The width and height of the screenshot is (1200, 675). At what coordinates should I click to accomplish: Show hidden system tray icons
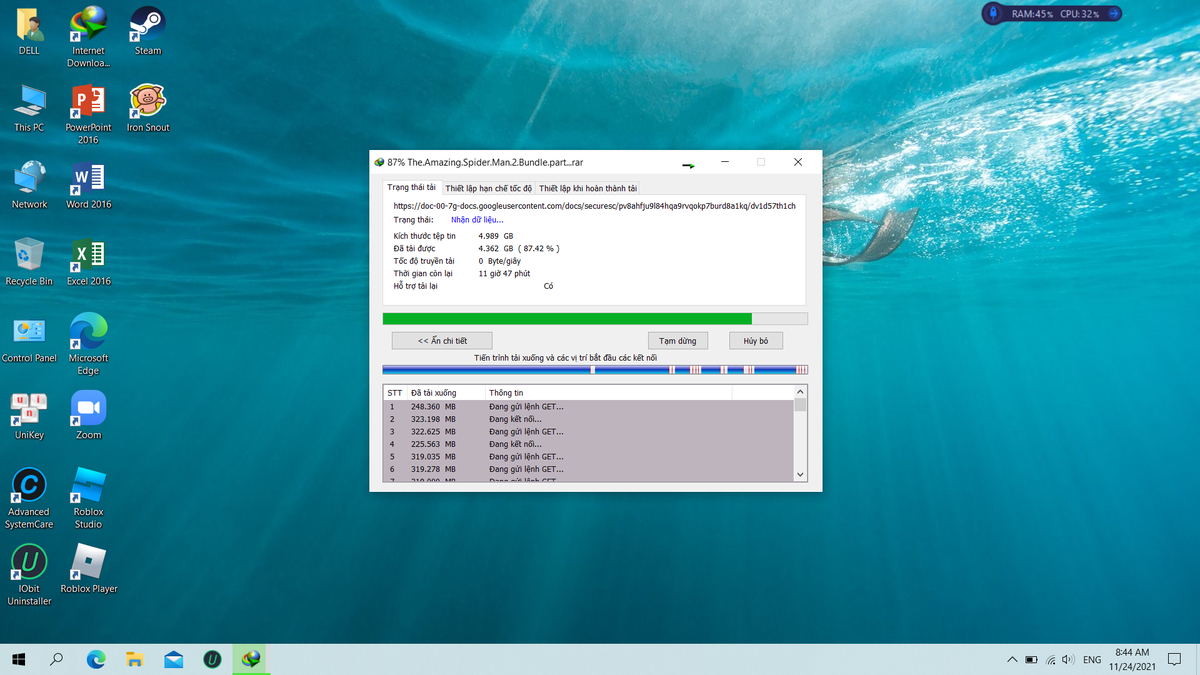[x=1012, y=660]
